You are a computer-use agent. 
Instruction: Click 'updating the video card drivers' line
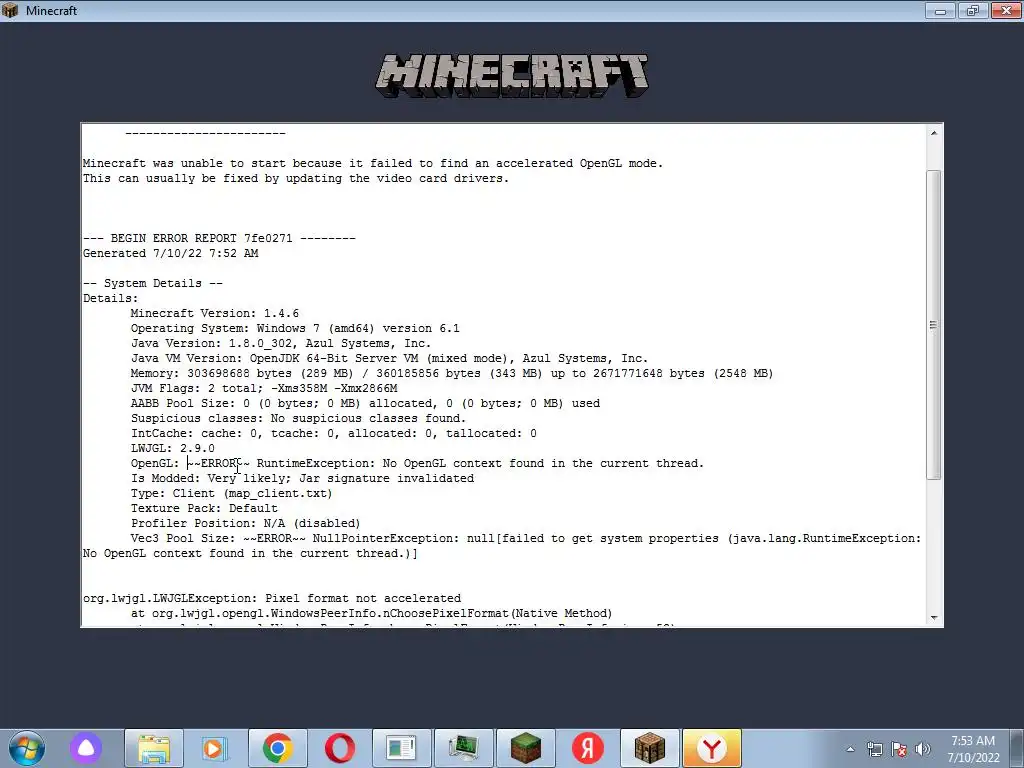[296, 178]
